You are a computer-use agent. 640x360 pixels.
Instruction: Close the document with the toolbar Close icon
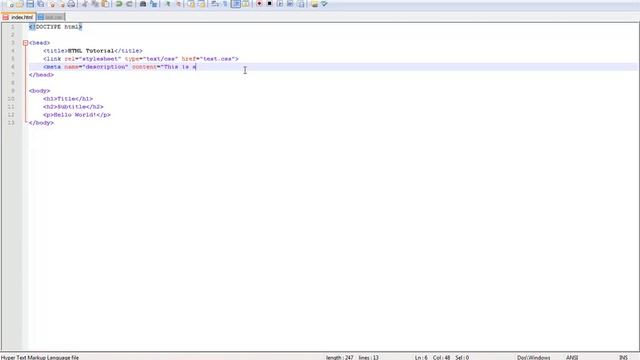click(52, 4)
